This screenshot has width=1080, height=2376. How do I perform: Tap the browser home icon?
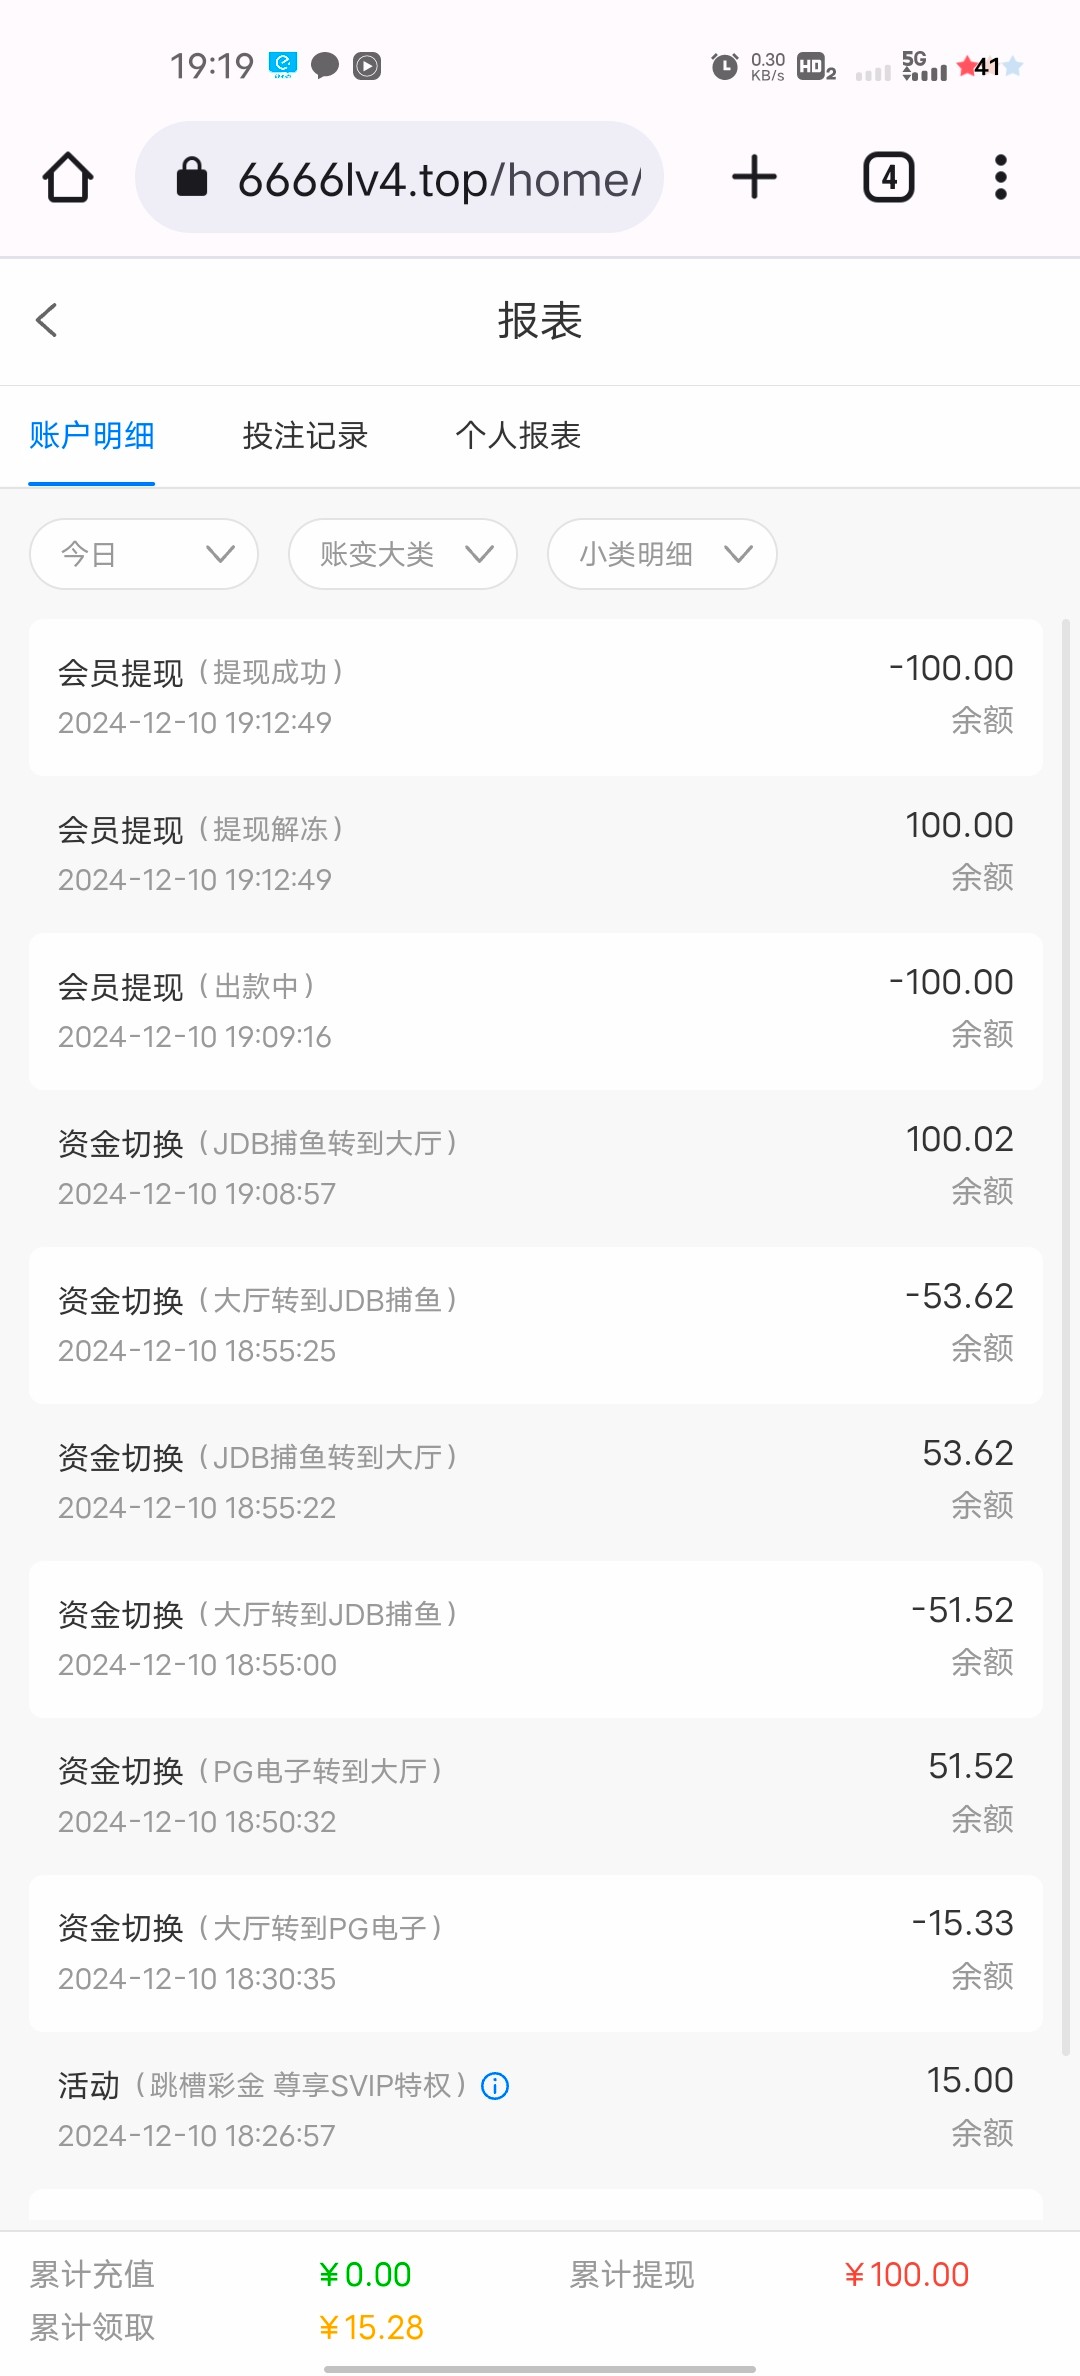tap(68, 178)
